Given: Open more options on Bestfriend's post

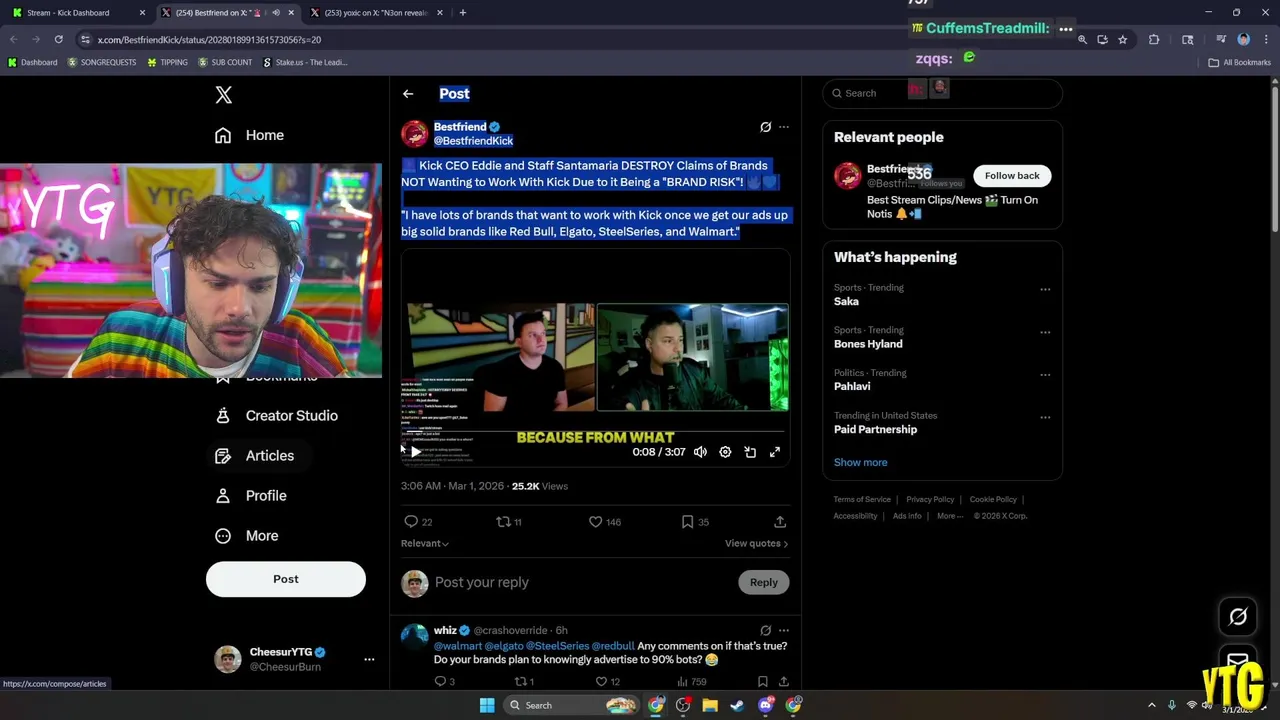Looking at the screenshot, I should point(784,127).
